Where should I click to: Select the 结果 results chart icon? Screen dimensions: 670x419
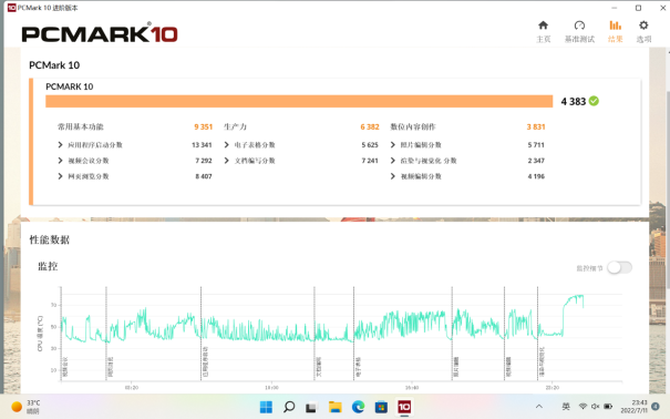(x=615, y=30)
